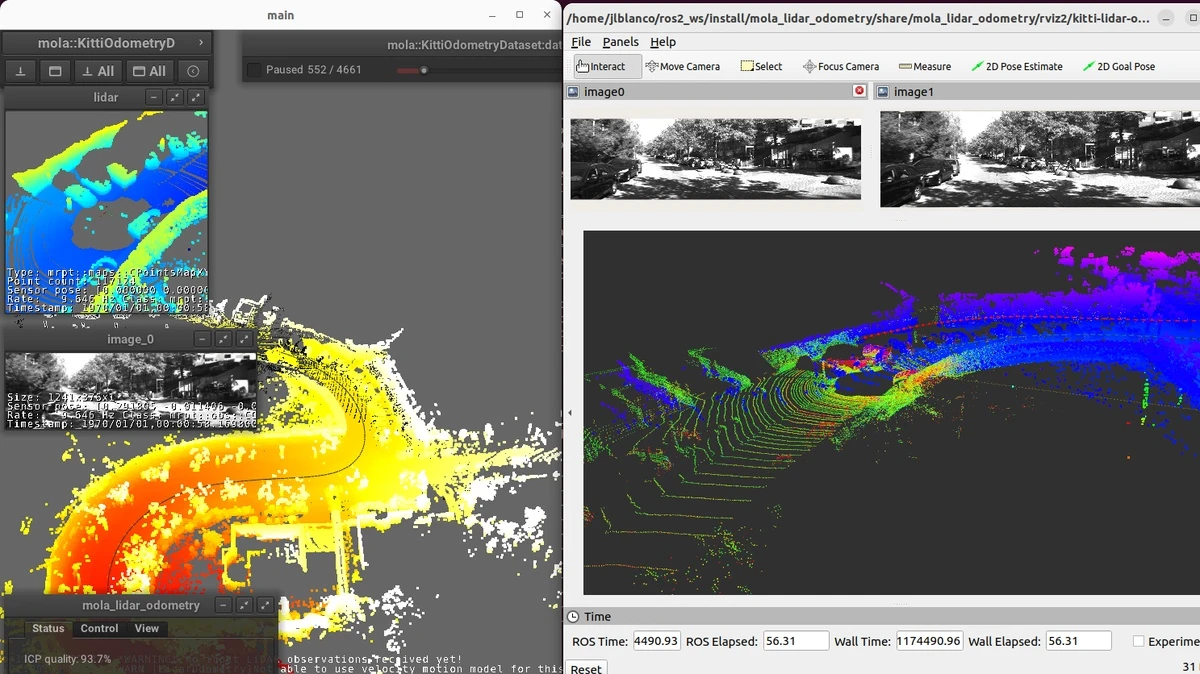Toggle the Paused checkbox in dataset panel
Viewport: 1200px width, 674px height.
254,70
